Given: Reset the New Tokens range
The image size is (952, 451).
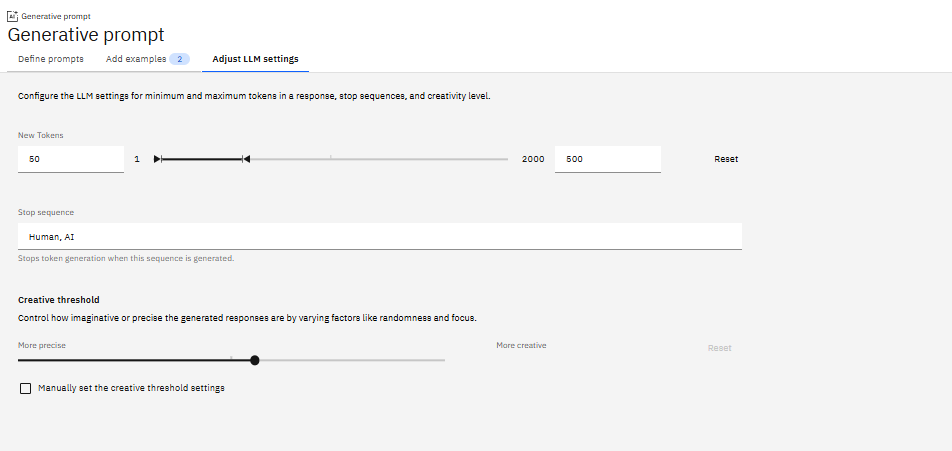Looking at the screenshot, I should pyautogui.click(x=726, y=159).
